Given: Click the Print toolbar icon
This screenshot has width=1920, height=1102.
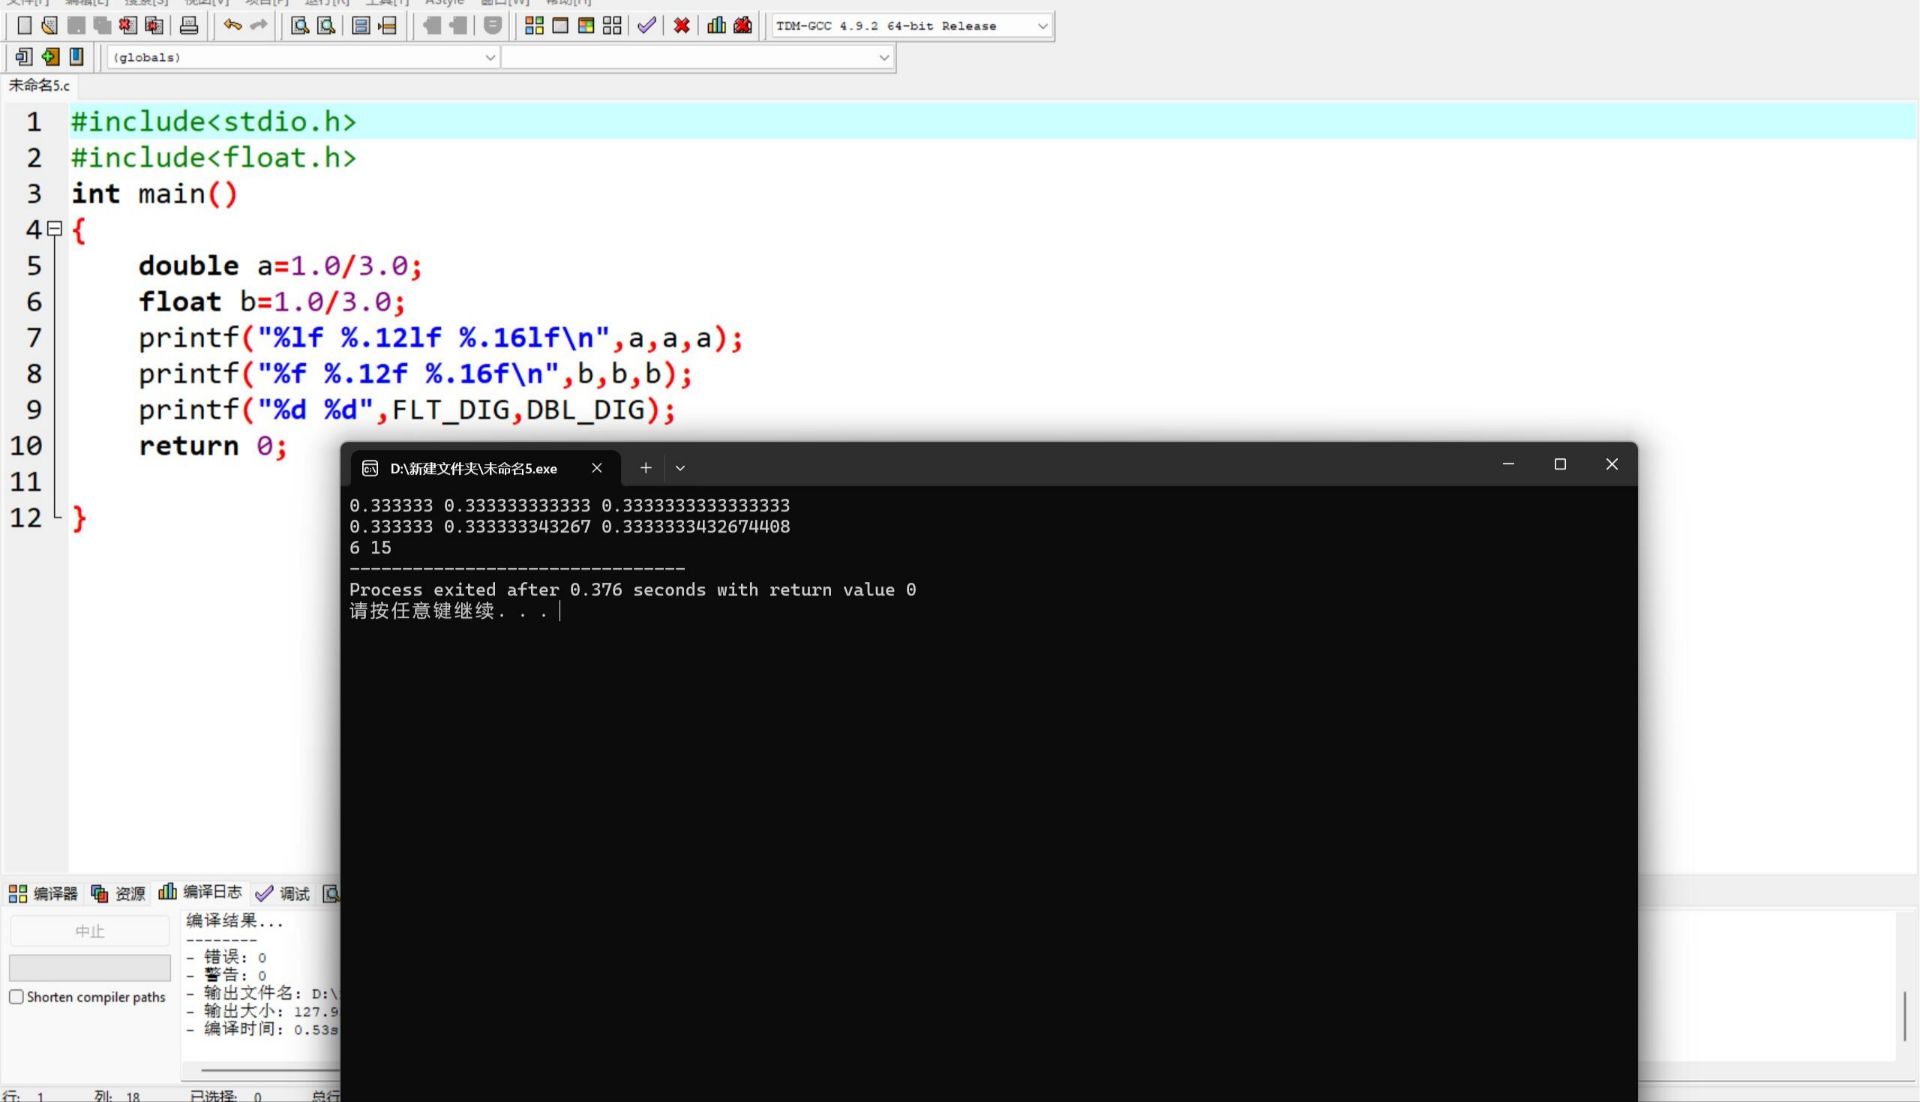Looking at the screenshot, I should (189, 26).
